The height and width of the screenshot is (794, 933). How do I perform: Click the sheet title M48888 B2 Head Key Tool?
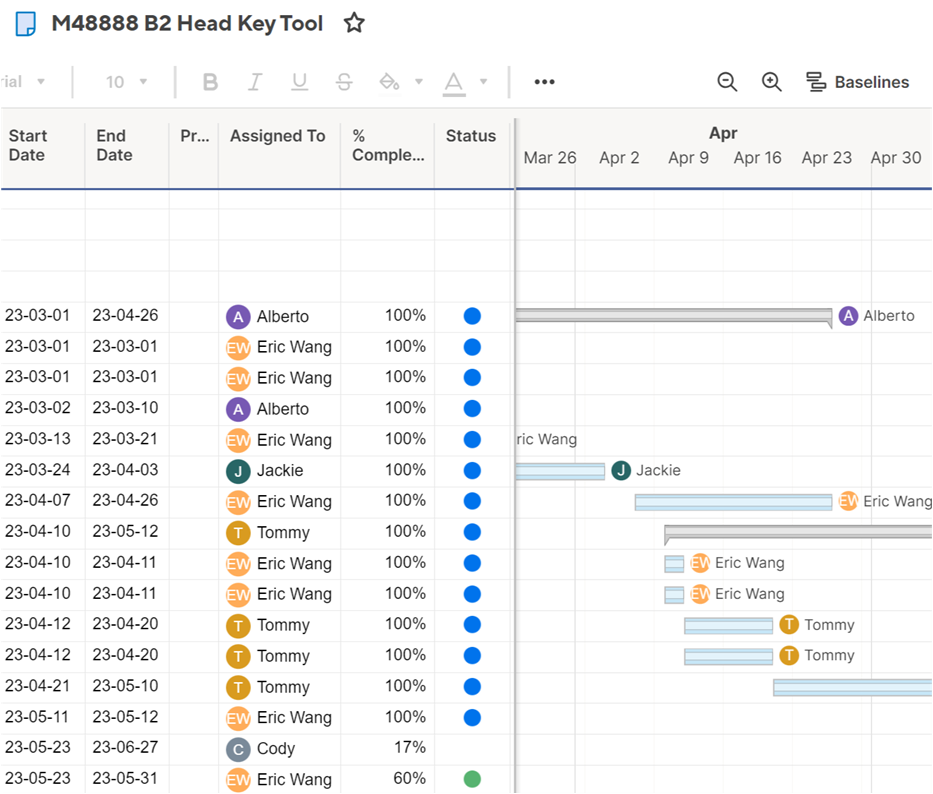187,23
